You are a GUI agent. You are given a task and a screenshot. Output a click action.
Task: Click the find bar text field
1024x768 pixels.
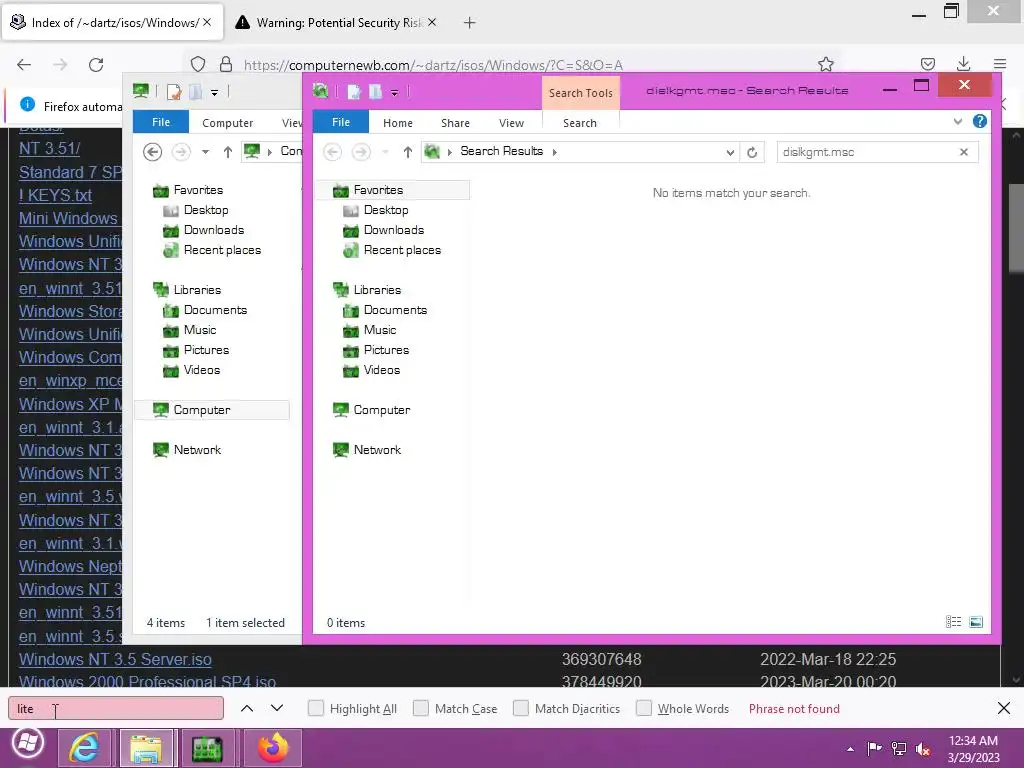coord(116,709)
